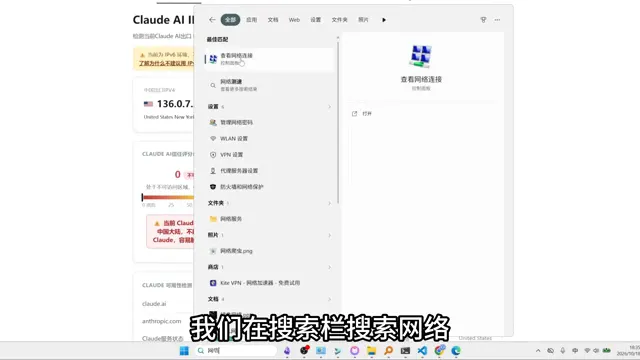Screen dimensions: 640x360
Task: Open the 管理网络密码 setting result
Action: pos(269,122)
